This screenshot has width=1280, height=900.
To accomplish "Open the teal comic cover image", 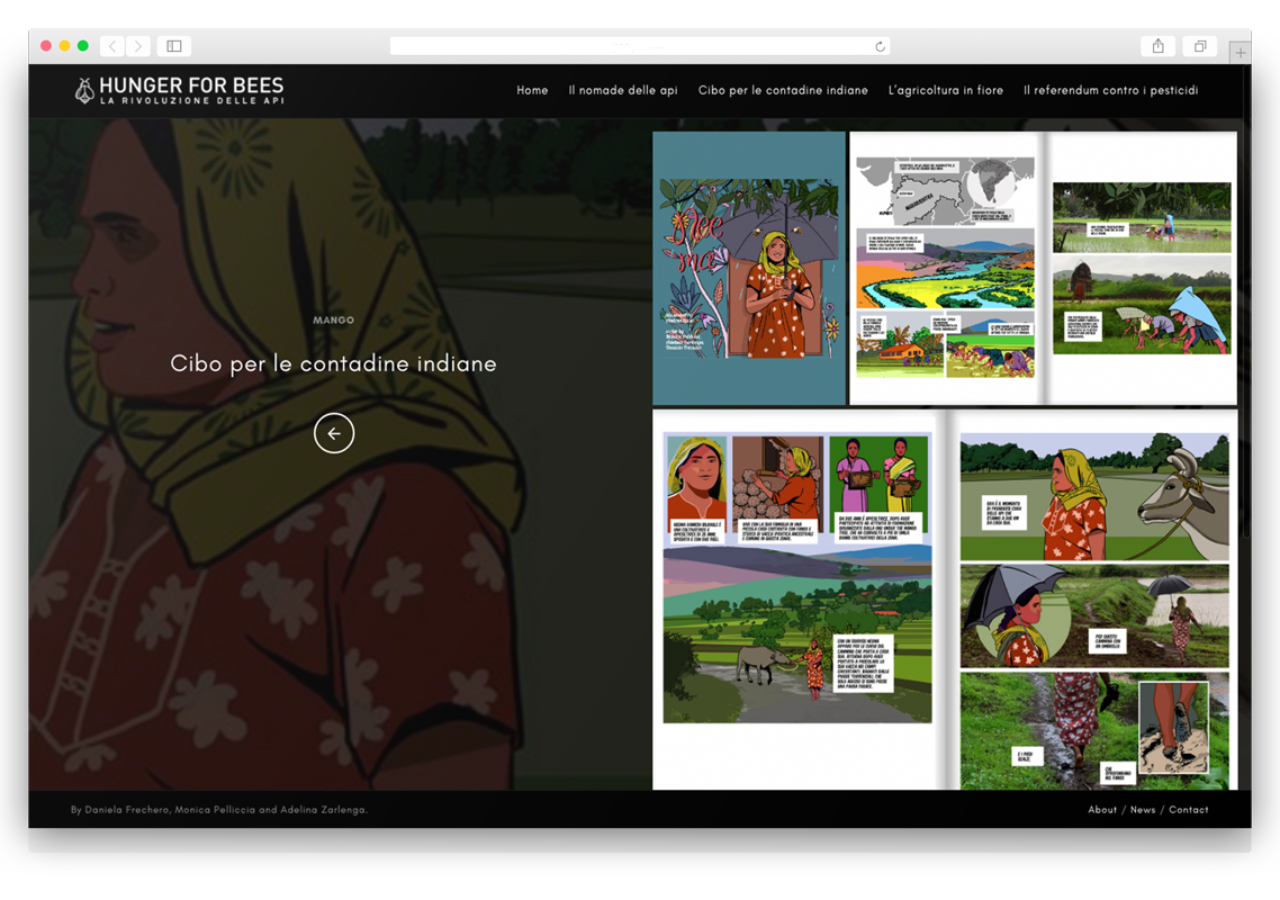I will (749, 268).
